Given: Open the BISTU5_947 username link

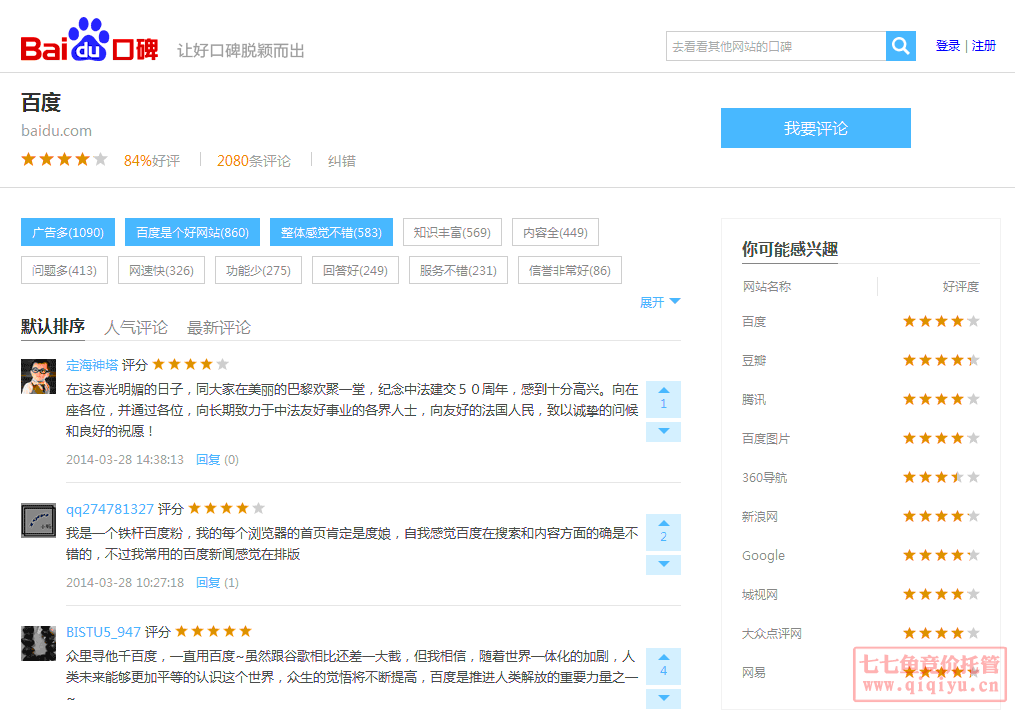Looking at the screenshot, I should click(x=104, y=632).
